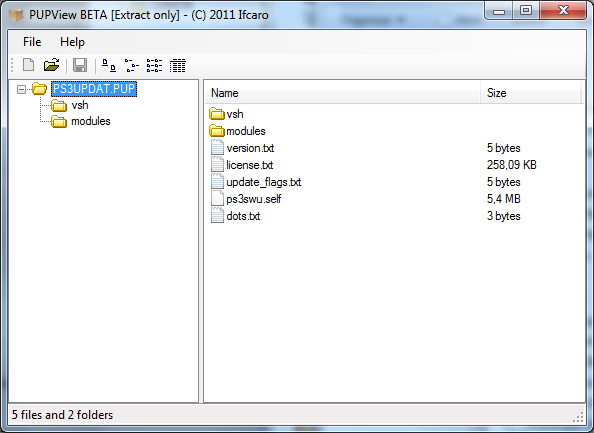This screenshot has width=594, height=433.
Task: Maximize the PUPView window
Action: pos(526,11)
